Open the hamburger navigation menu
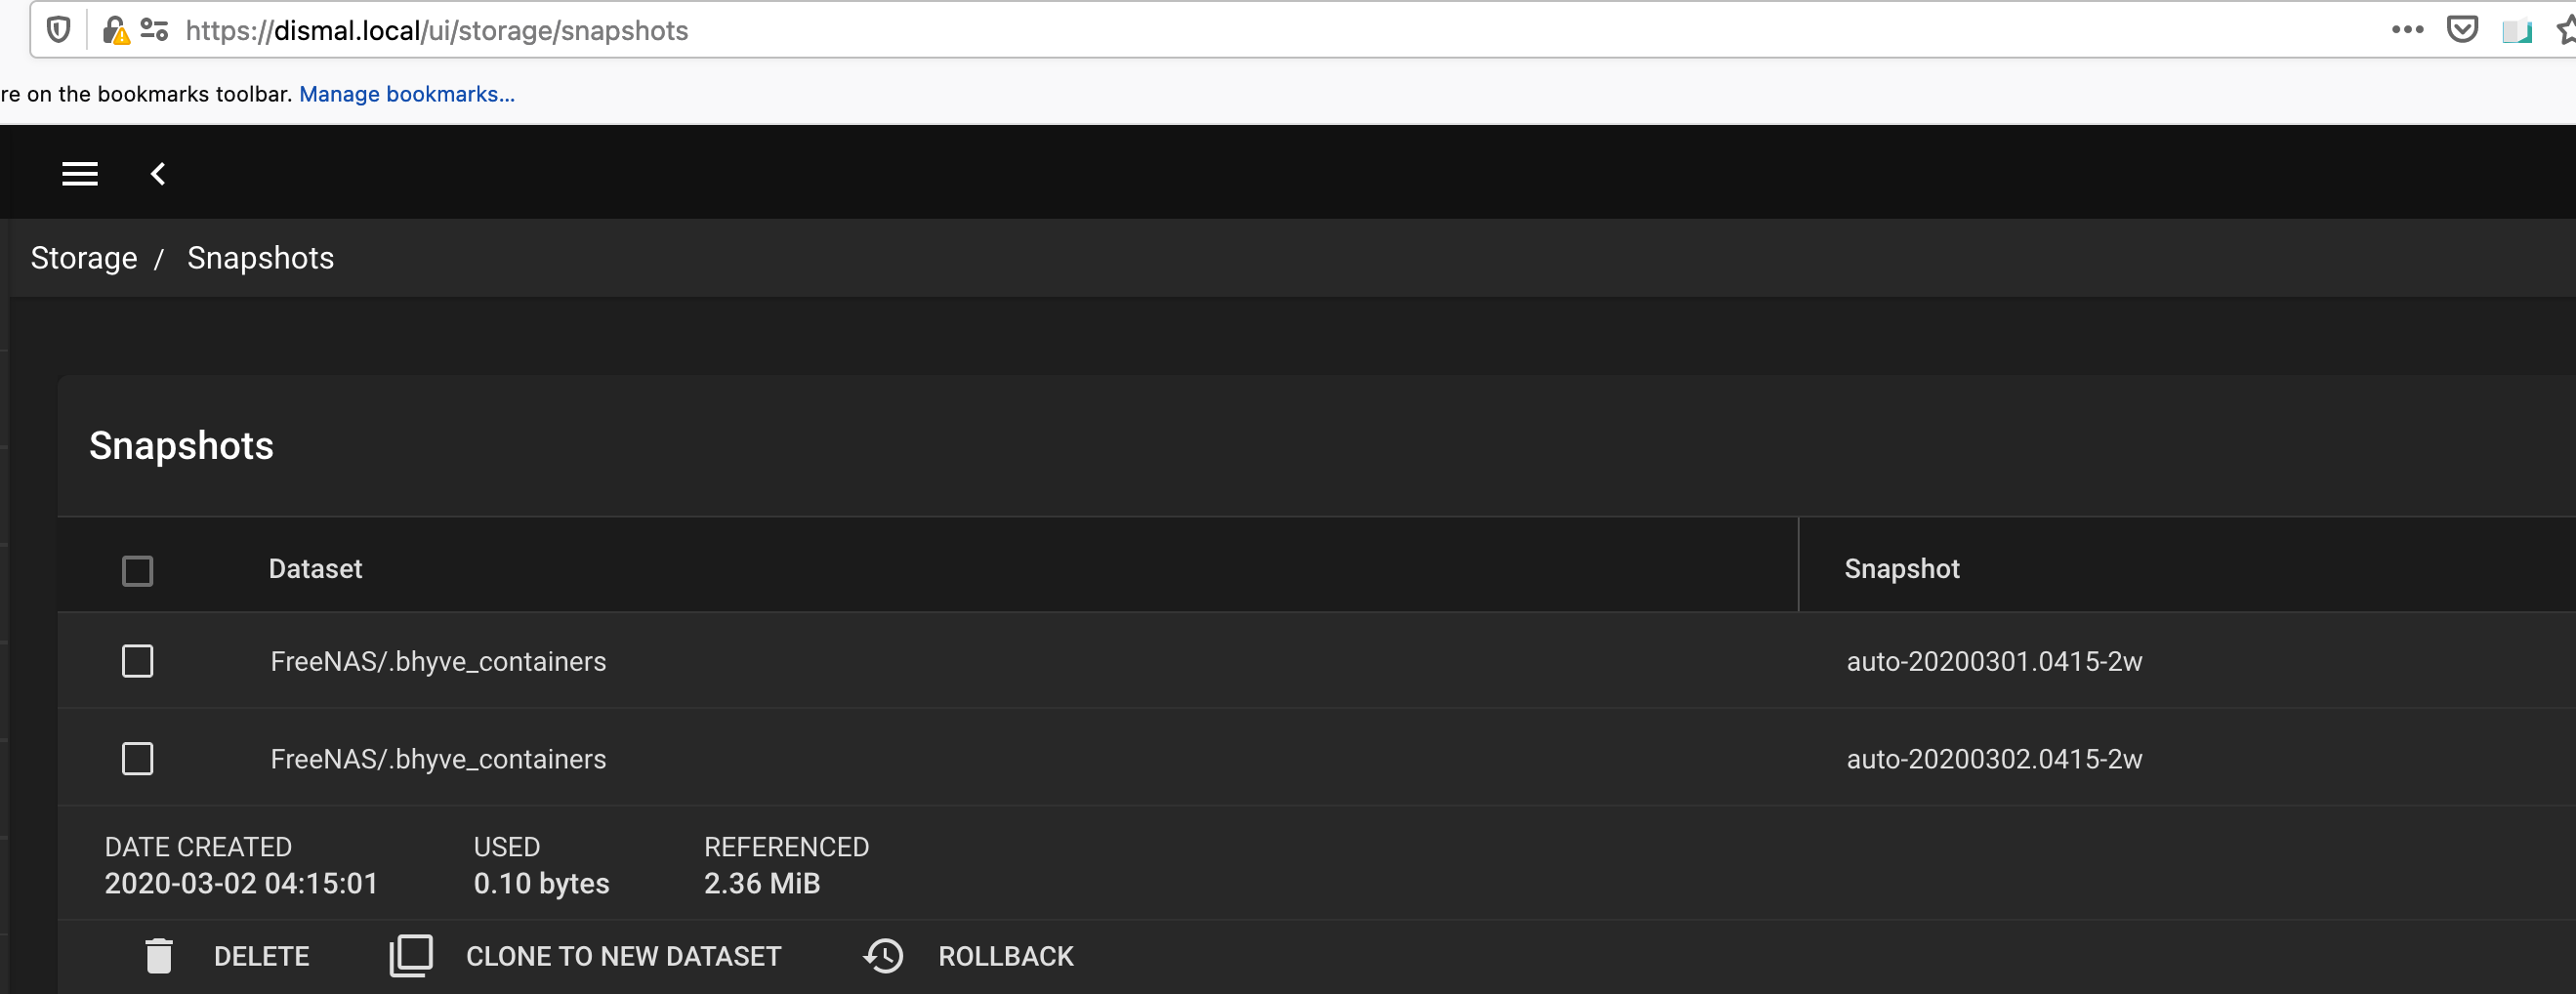Screen dimensions: 2576x994 [x=80, y=174]
